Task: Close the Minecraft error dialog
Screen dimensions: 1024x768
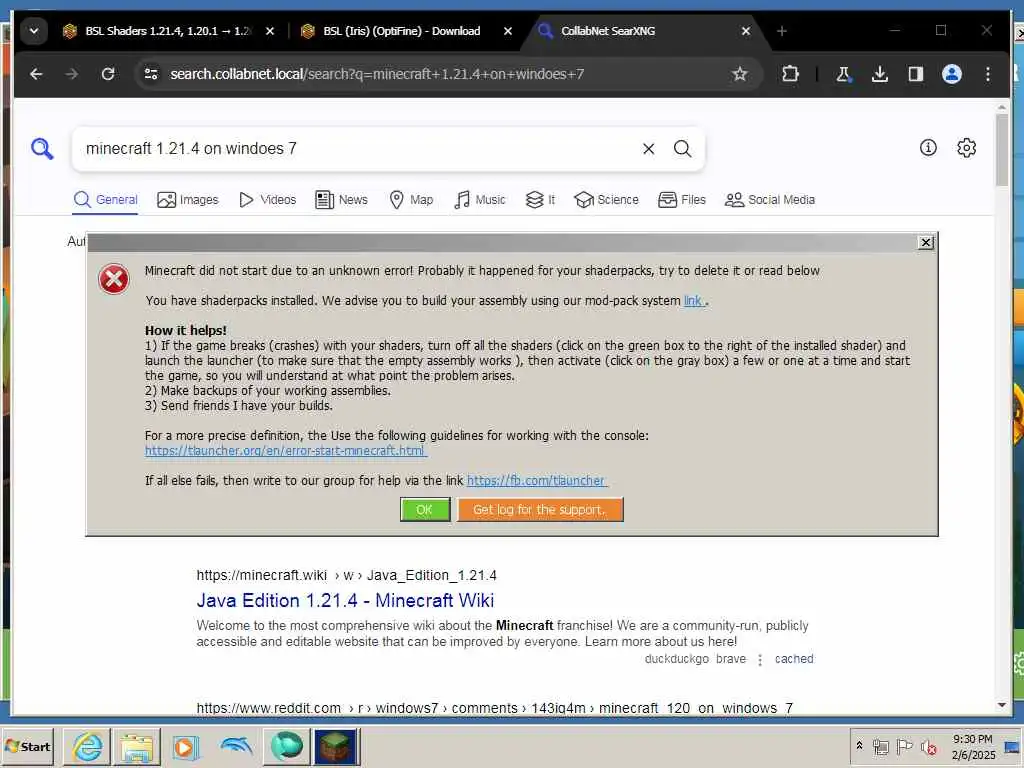Action: [925, 242]
